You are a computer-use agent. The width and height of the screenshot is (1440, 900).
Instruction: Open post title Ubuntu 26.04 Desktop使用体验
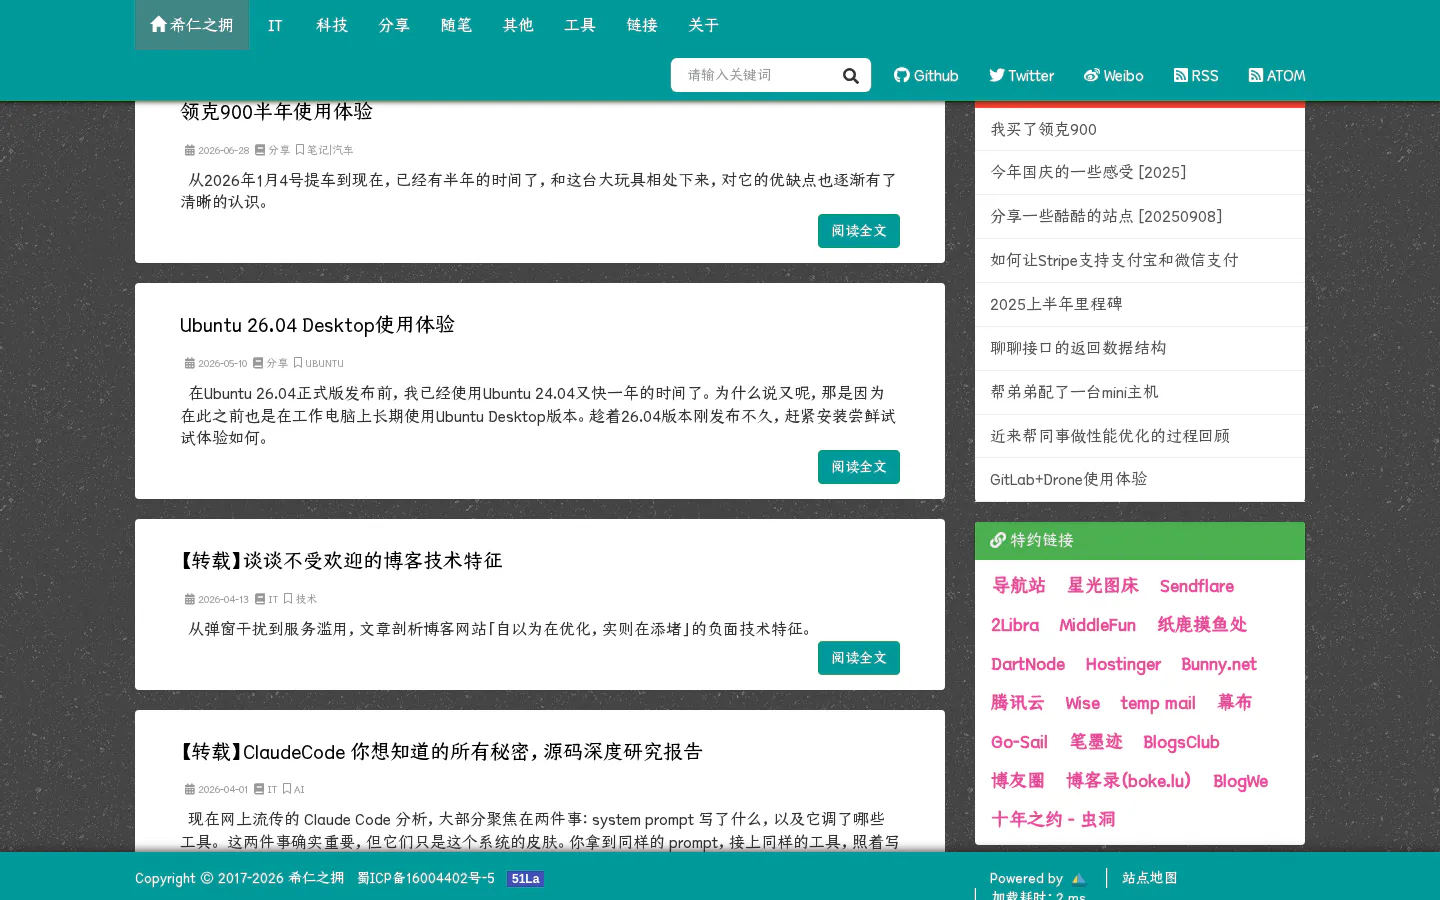pyautogui.click(x=317, y=325)
